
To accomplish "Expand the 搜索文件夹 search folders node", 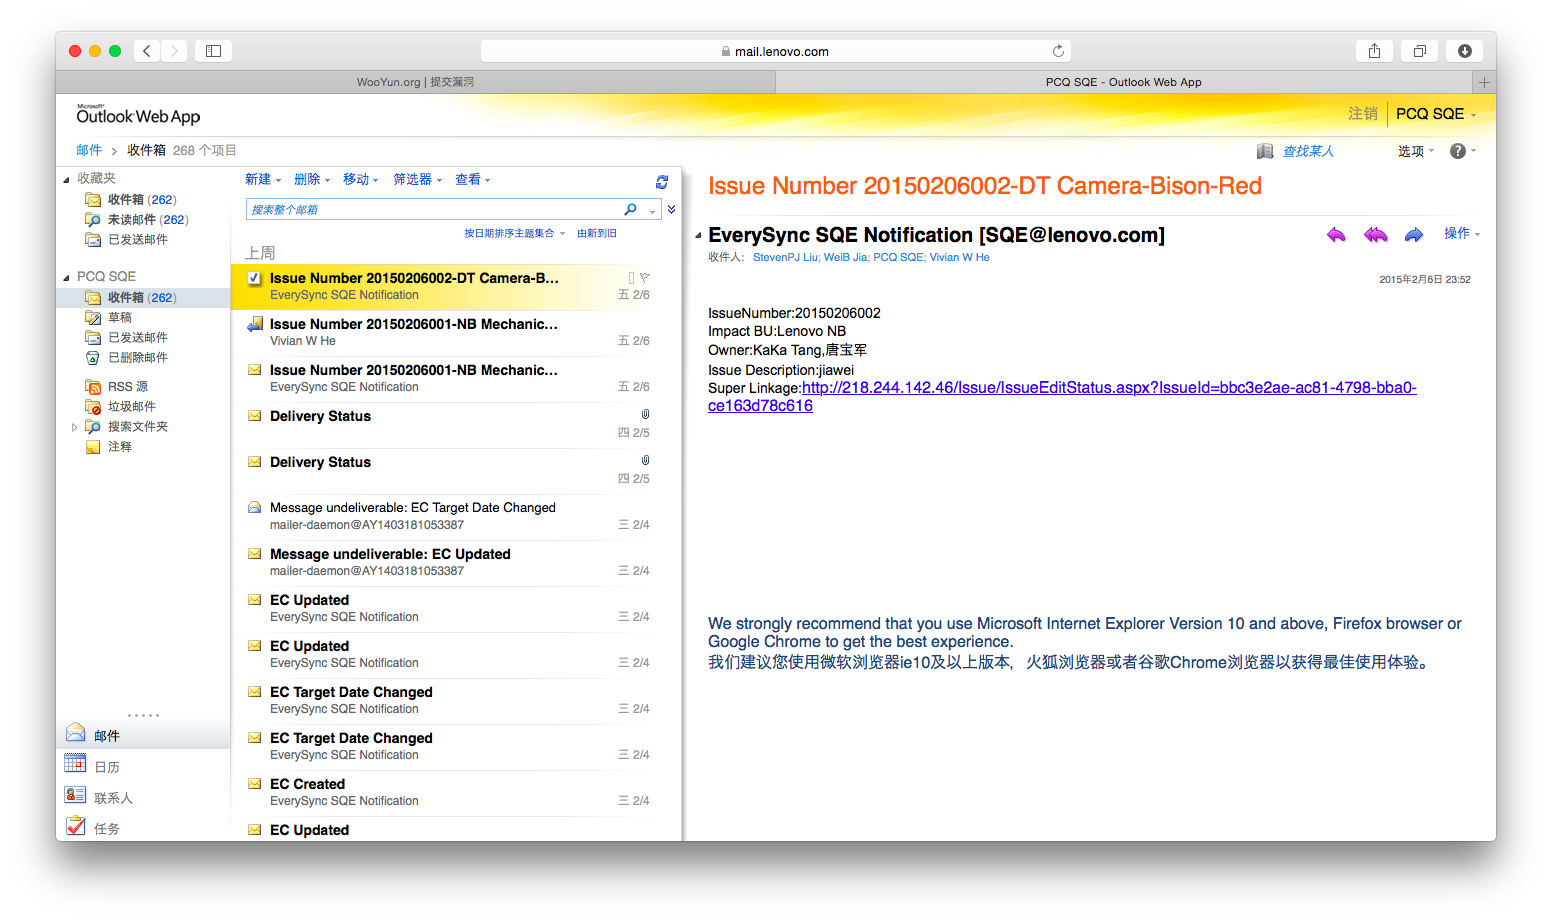I will pyautogui.click(x=74, y=427).
